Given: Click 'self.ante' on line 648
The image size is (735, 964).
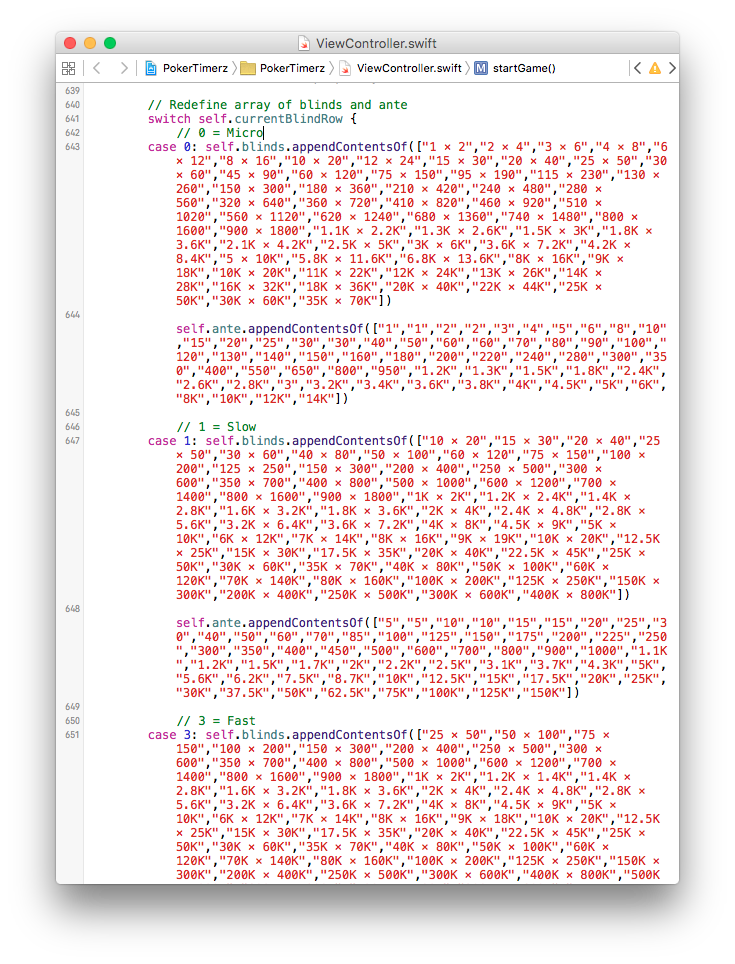Looking at the screenshot, I should click(209, 623).
